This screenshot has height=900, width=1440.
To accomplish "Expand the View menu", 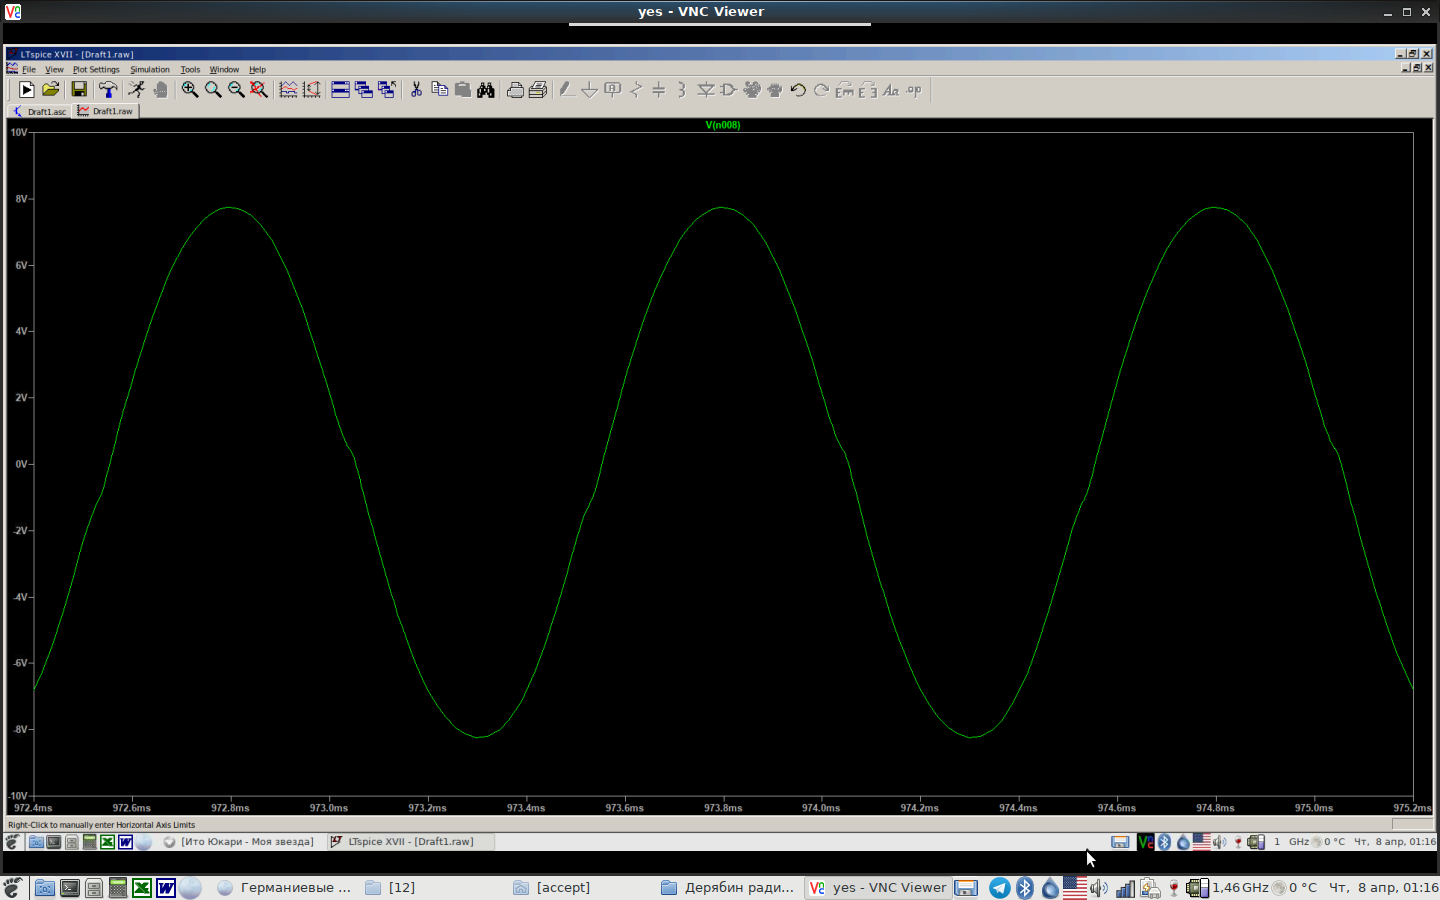I will 54,70.
